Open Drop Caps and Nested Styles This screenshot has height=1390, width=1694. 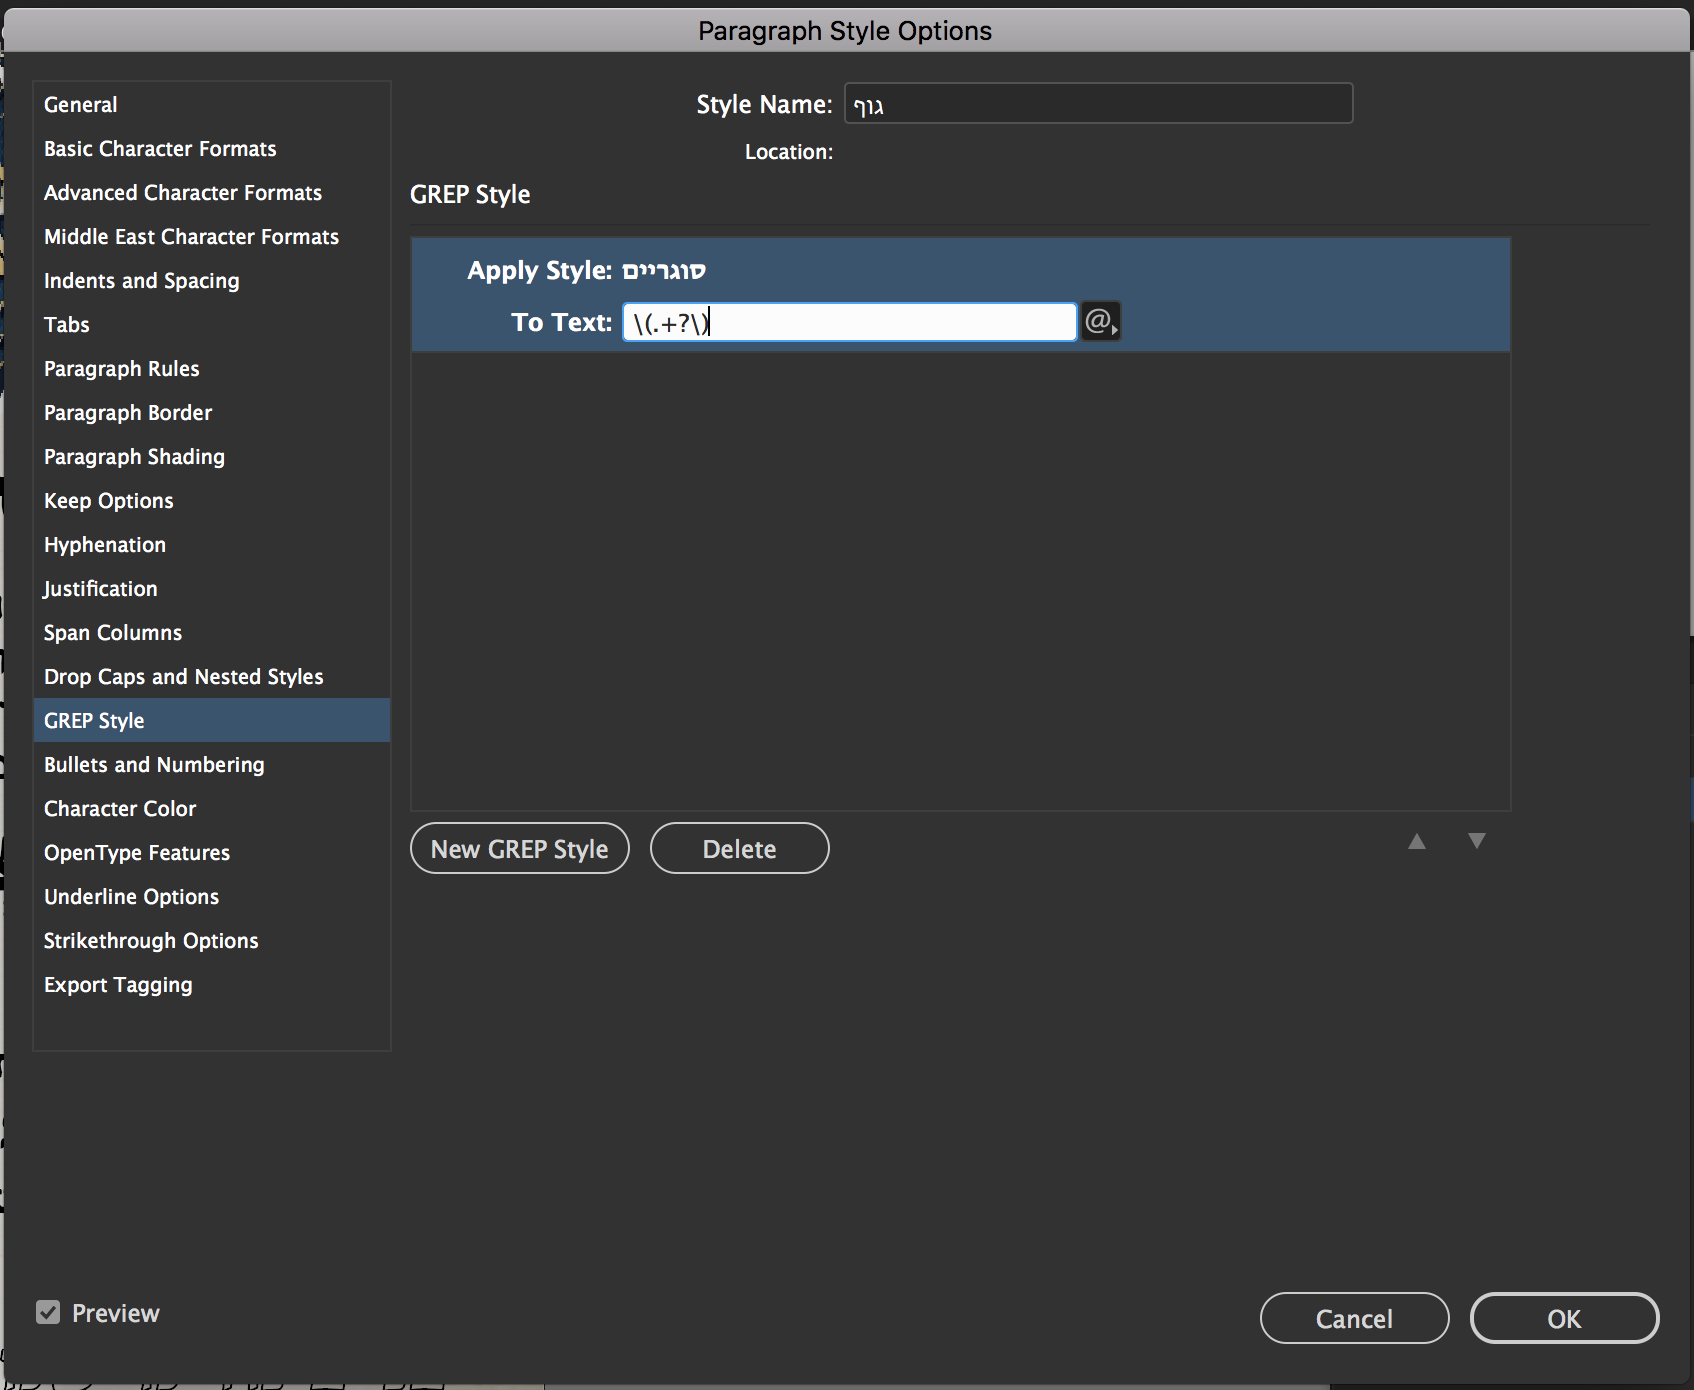183,677
